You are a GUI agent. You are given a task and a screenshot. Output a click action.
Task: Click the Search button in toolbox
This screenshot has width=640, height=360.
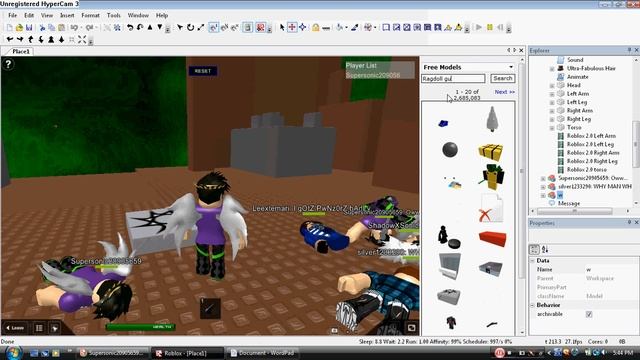click(x=502, y=78)
